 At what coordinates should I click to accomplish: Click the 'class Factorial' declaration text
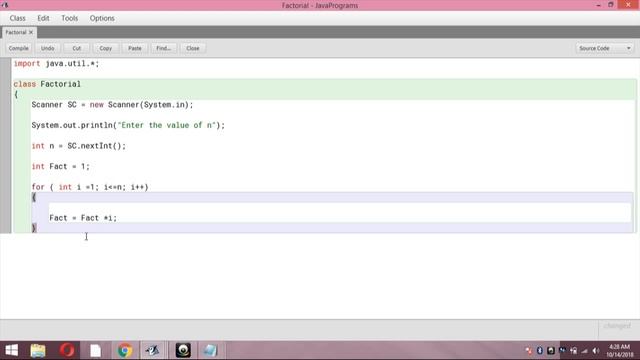click(47, 84)
